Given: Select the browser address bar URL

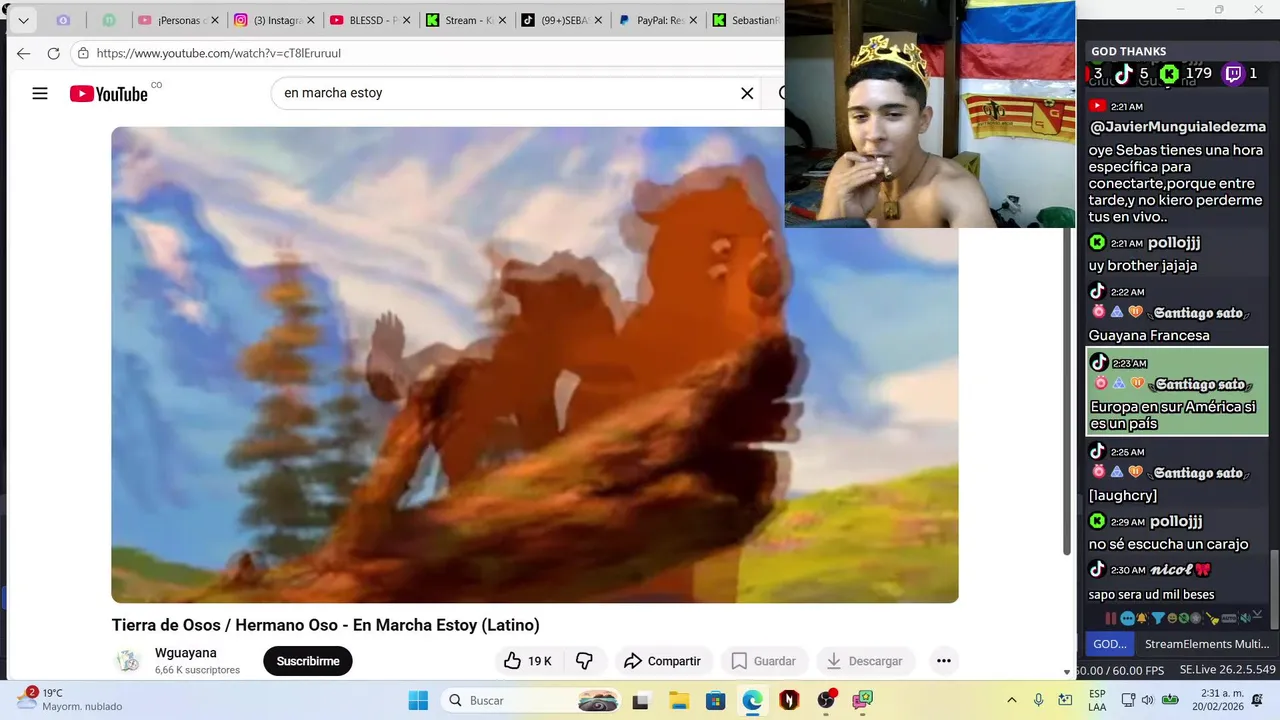Looking at the screenshot, I should pos(218,53).
